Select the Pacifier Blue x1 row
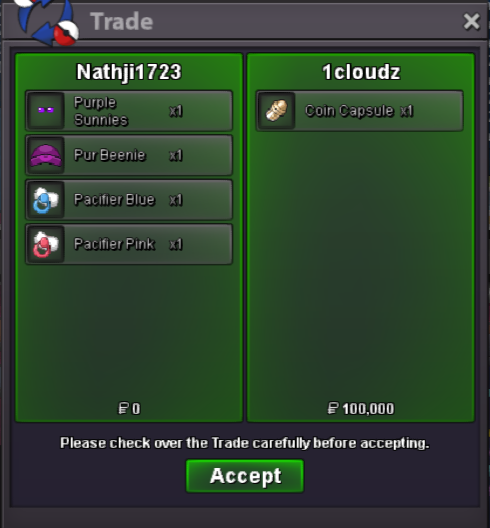The width and height of the screenshot is (490, 528). click(129, 200)
